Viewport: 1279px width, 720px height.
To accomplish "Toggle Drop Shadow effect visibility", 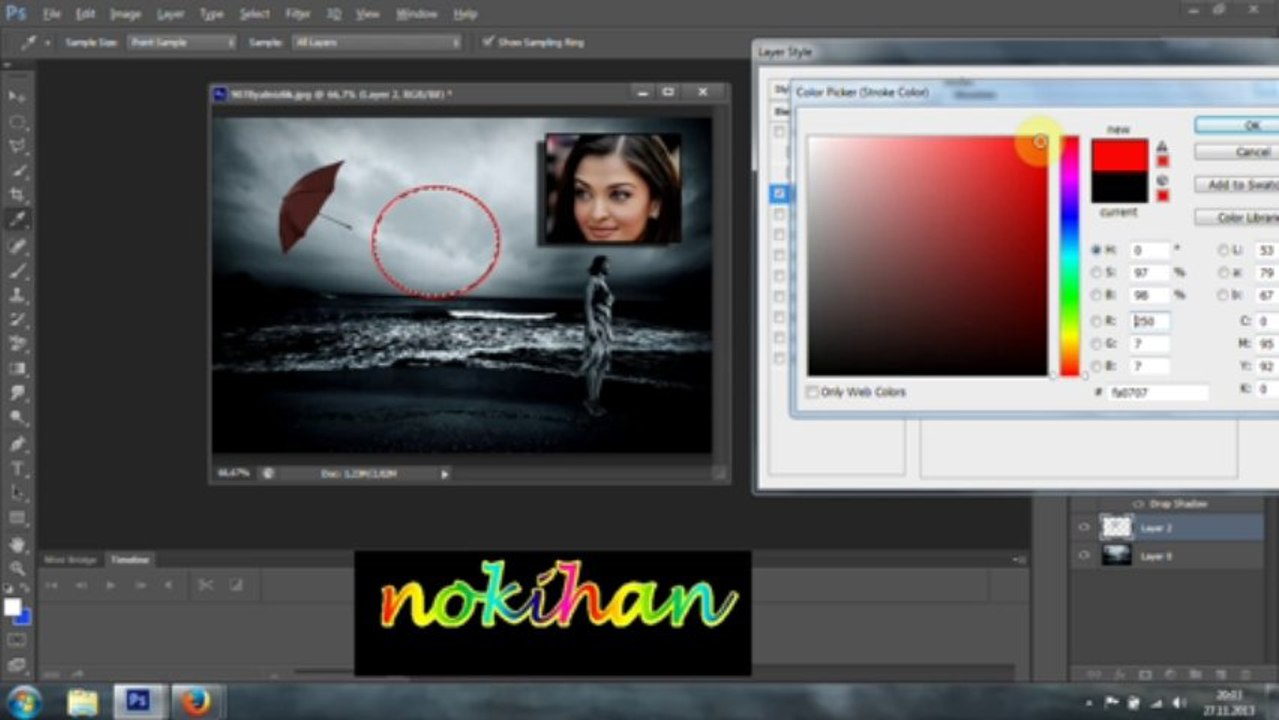I will tap(1138, 504).
